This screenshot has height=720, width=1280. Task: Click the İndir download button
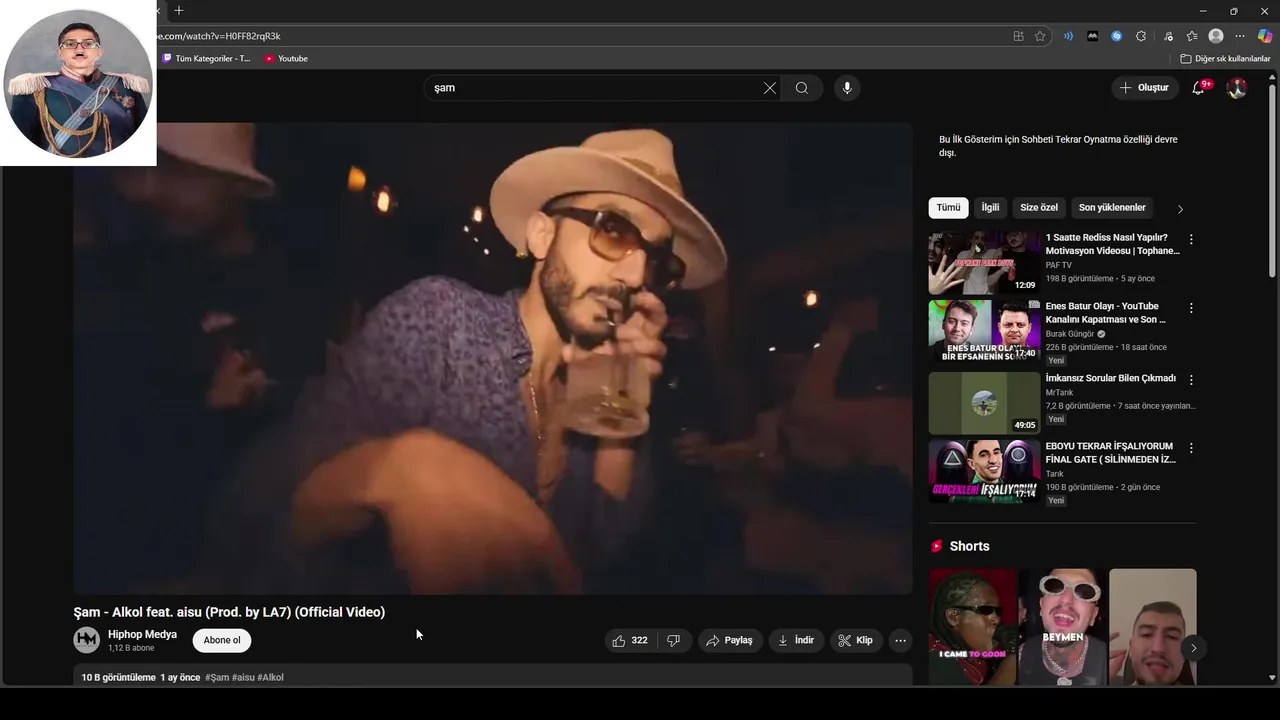click(797, 641)
